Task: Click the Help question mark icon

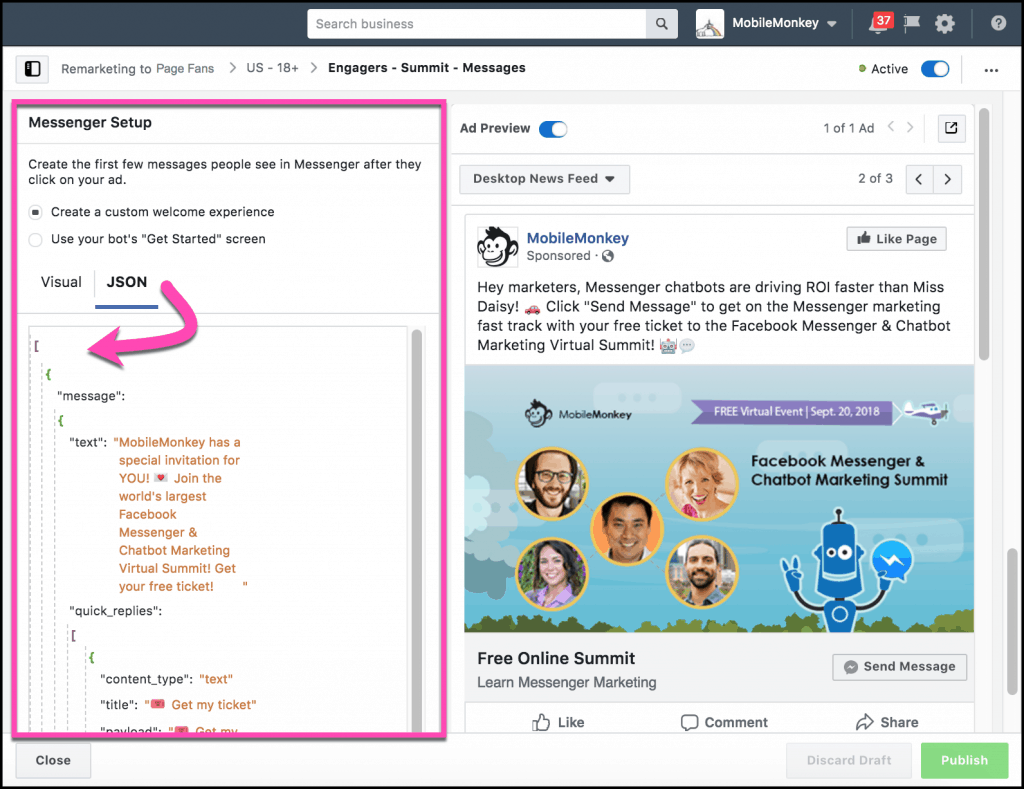Action: tap(997, 23)
